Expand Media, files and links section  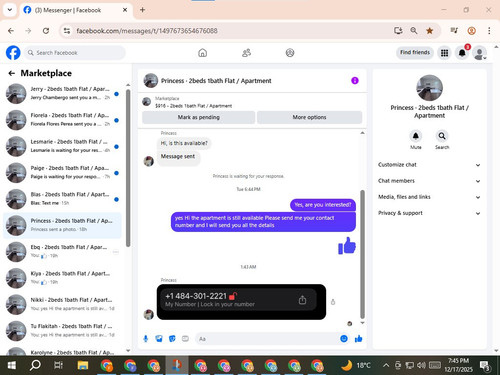(429, 197)
